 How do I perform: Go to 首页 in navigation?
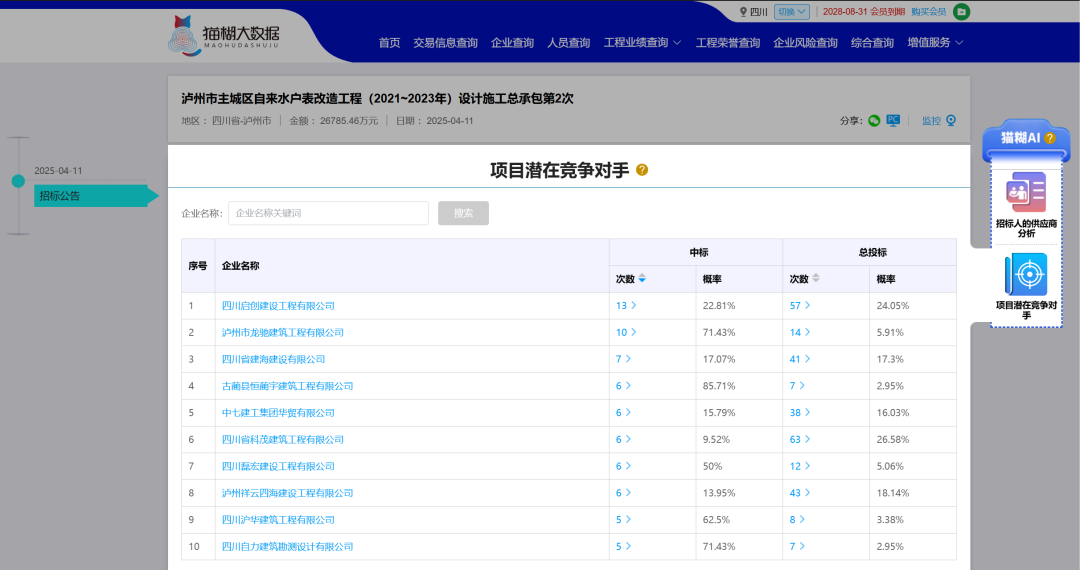389,43
